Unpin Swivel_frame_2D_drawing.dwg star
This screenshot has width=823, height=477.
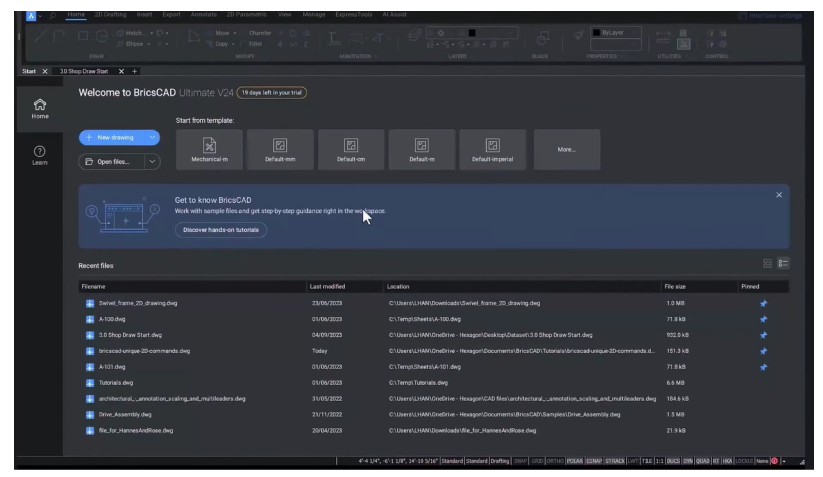763,303
